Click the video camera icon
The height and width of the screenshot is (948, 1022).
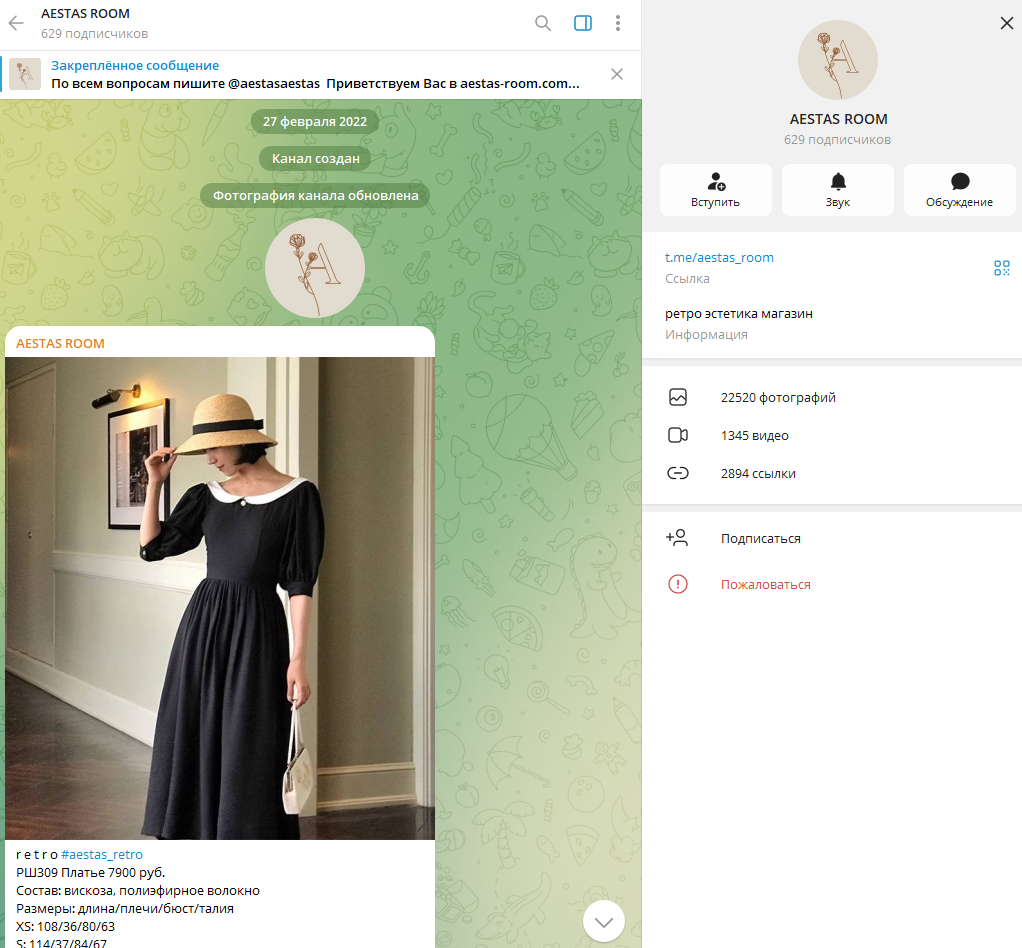coord(678,435)
